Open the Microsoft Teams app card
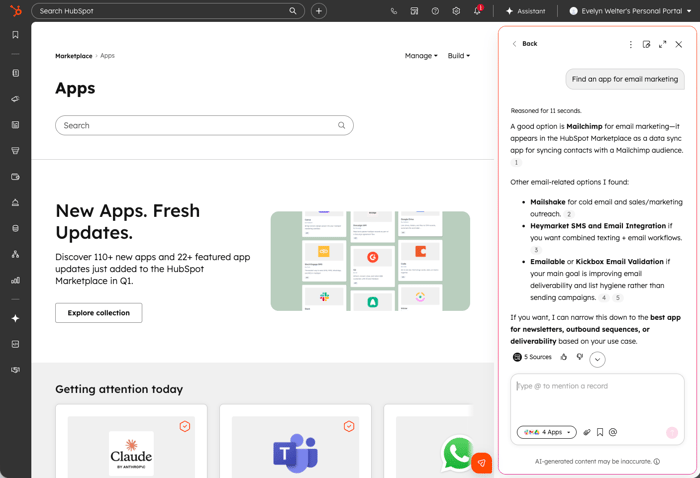Screen dimensions: 700x478 click(295, 442)
